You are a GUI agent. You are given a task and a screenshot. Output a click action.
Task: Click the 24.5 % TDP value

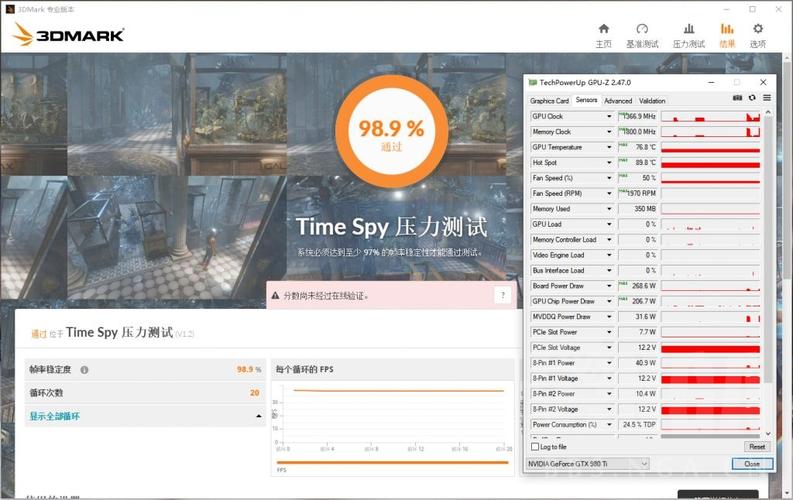click(x=637, y=425)
